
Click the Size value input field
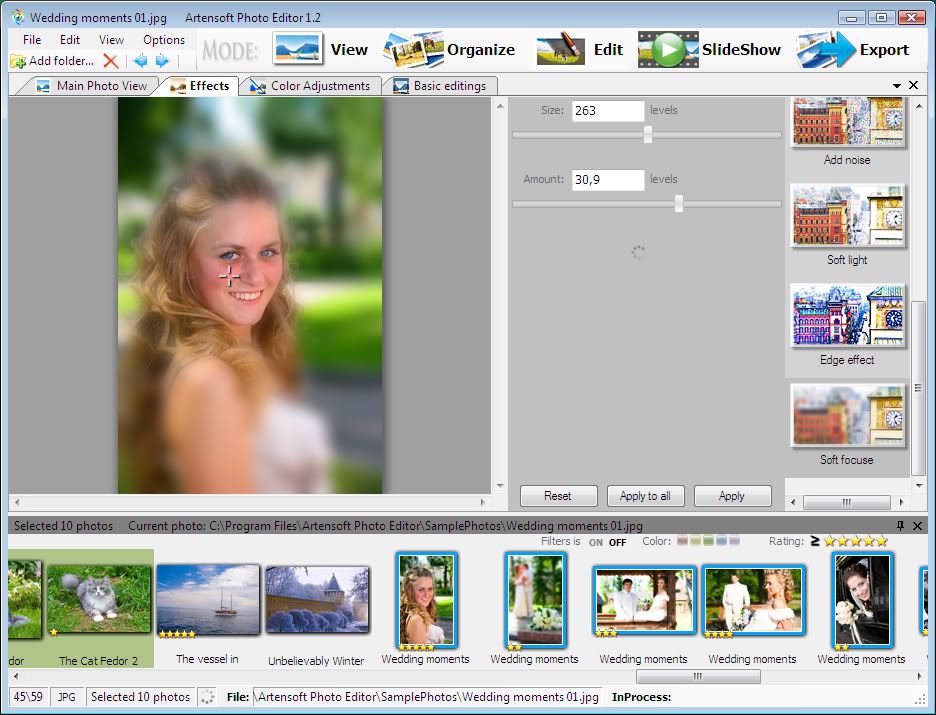coord(607,111)
